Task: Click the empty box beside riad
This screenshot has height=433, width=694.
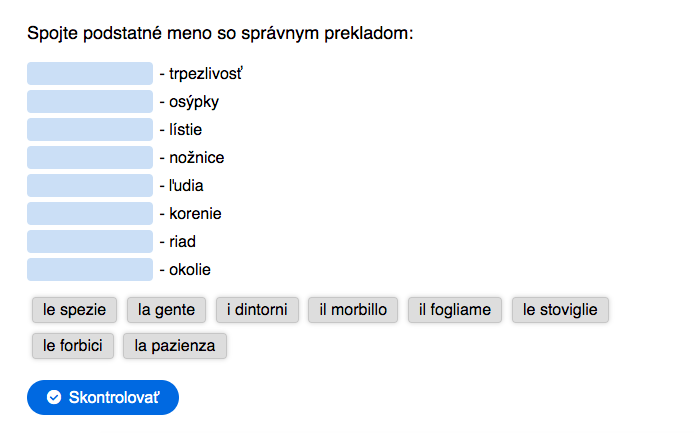Action: point(90,241)
